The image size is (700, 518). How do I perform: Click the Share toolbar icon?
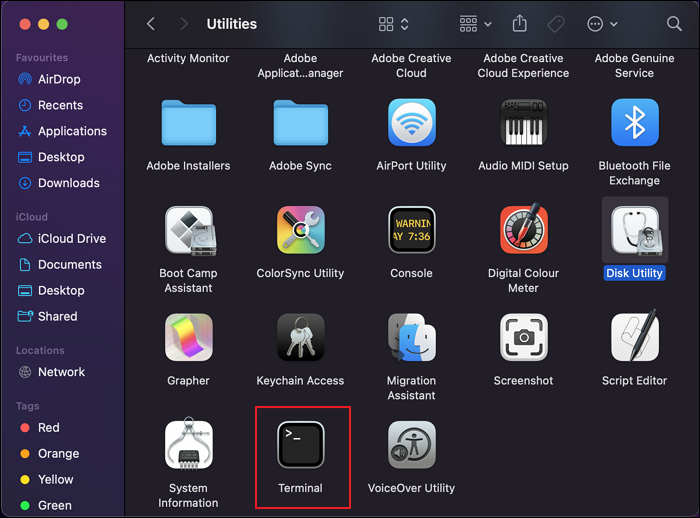point(519,23)
